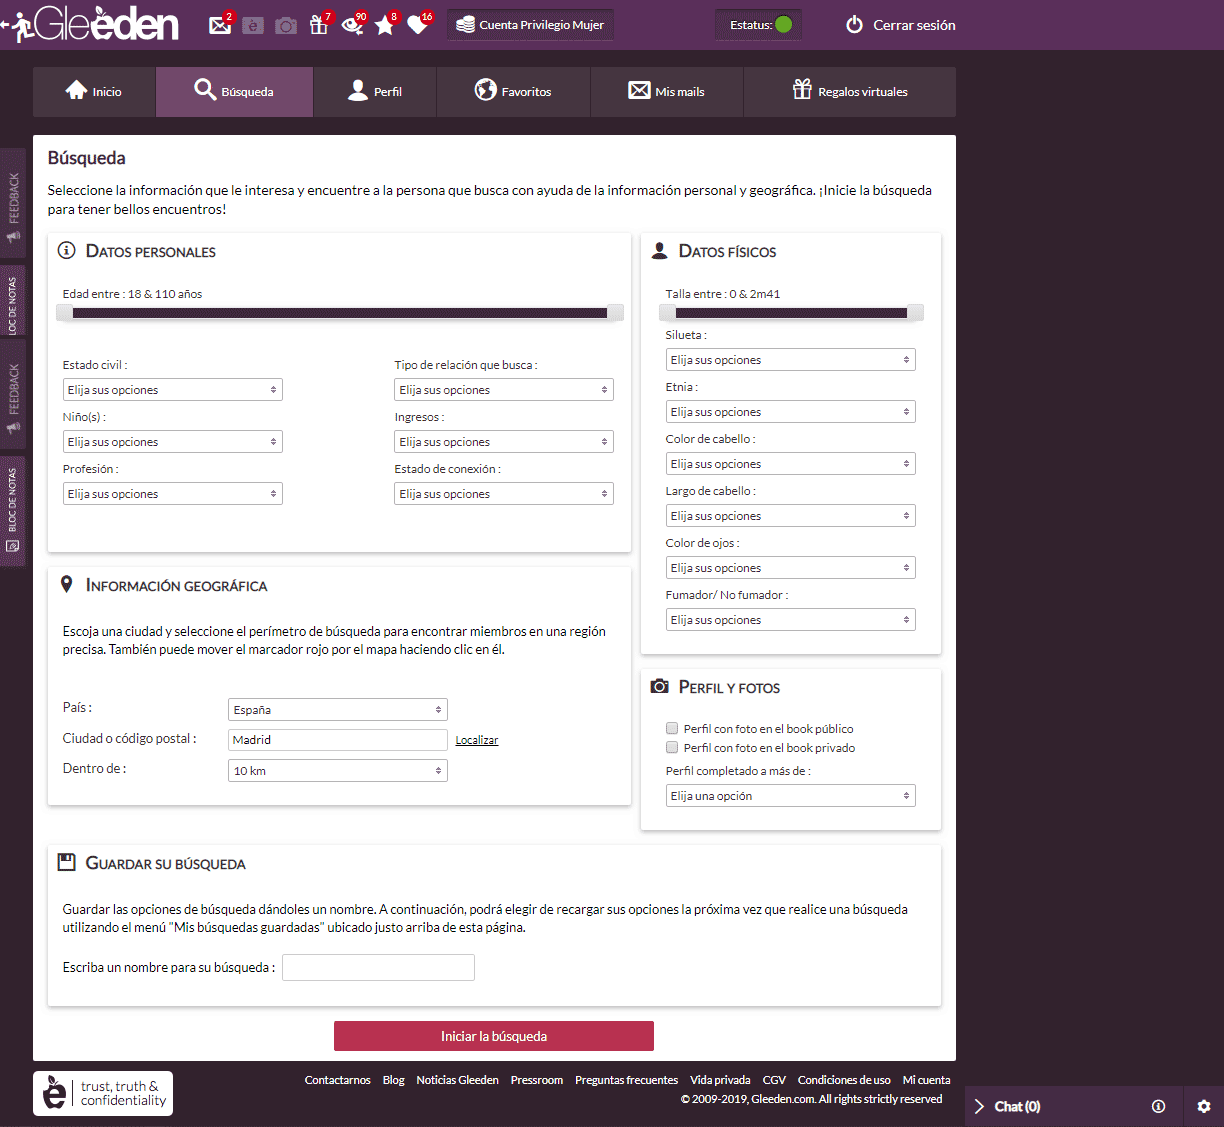Open Pressroom footer link
The image size is (1224, 1127).
tap(537, 1080)
